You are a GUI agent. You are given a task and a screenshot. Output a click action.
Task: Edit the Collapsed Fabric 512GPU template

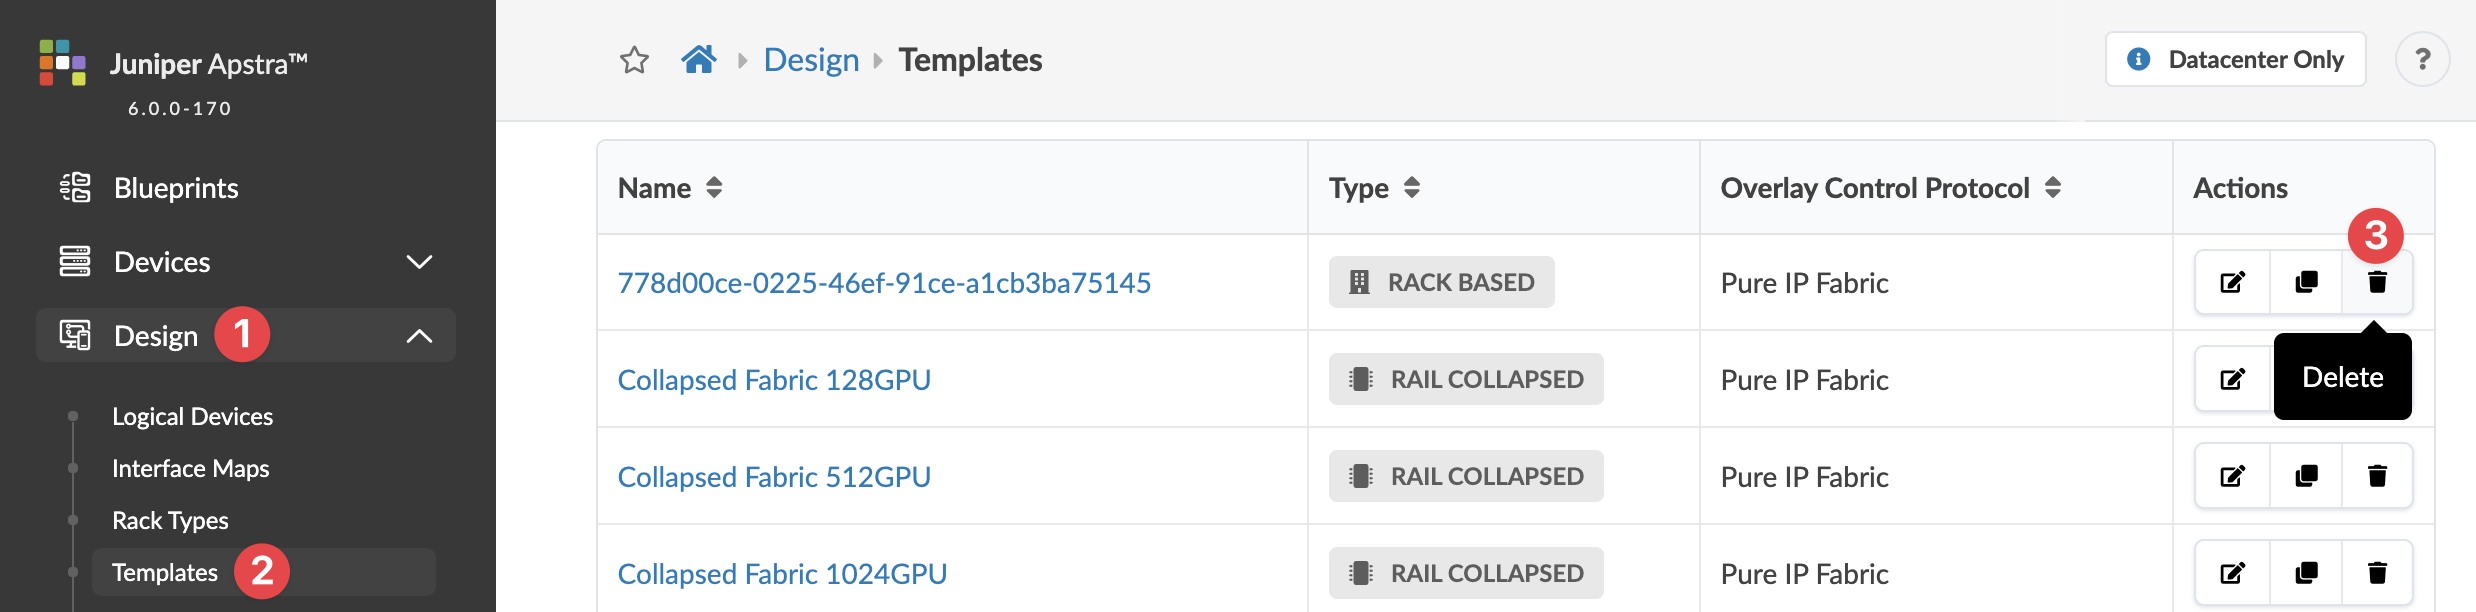2232,477
